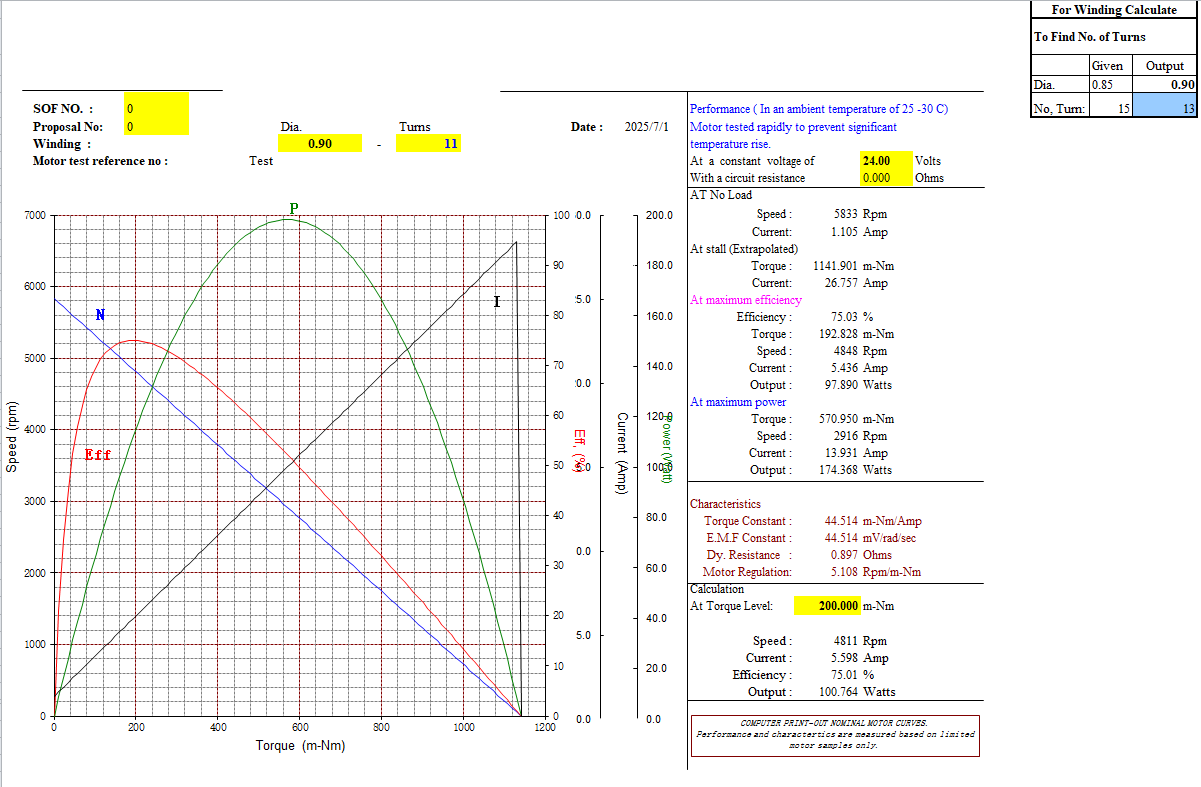Select the calculated efficiency value 75.01
The image size is (1201, 787).
coord(845,675)
